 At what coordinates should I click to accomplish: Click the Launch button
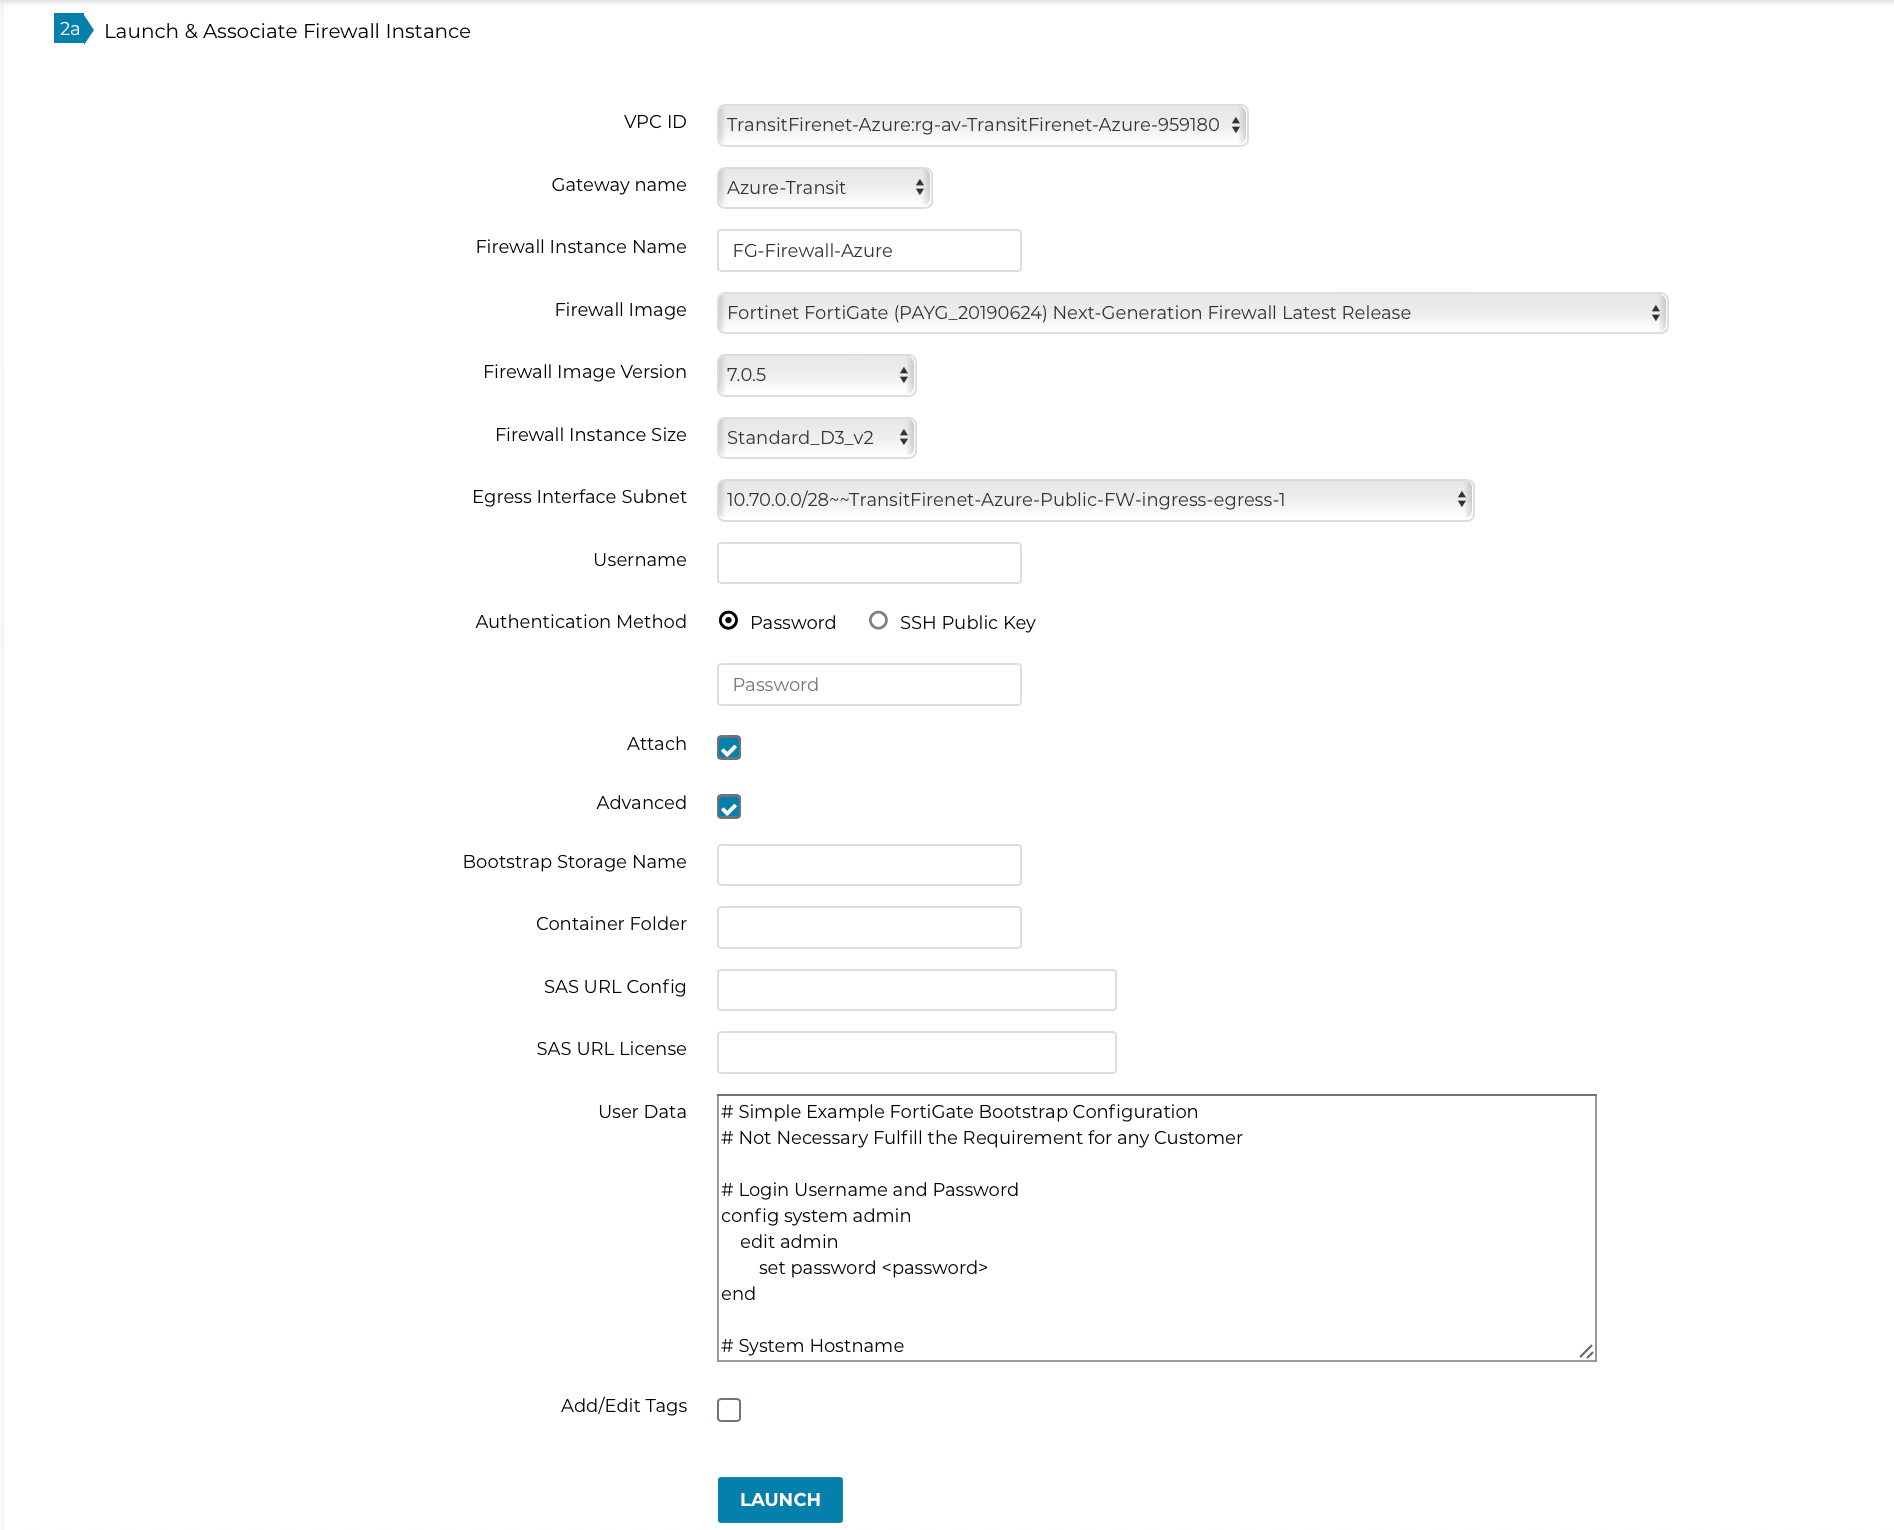coord(779,1499)
